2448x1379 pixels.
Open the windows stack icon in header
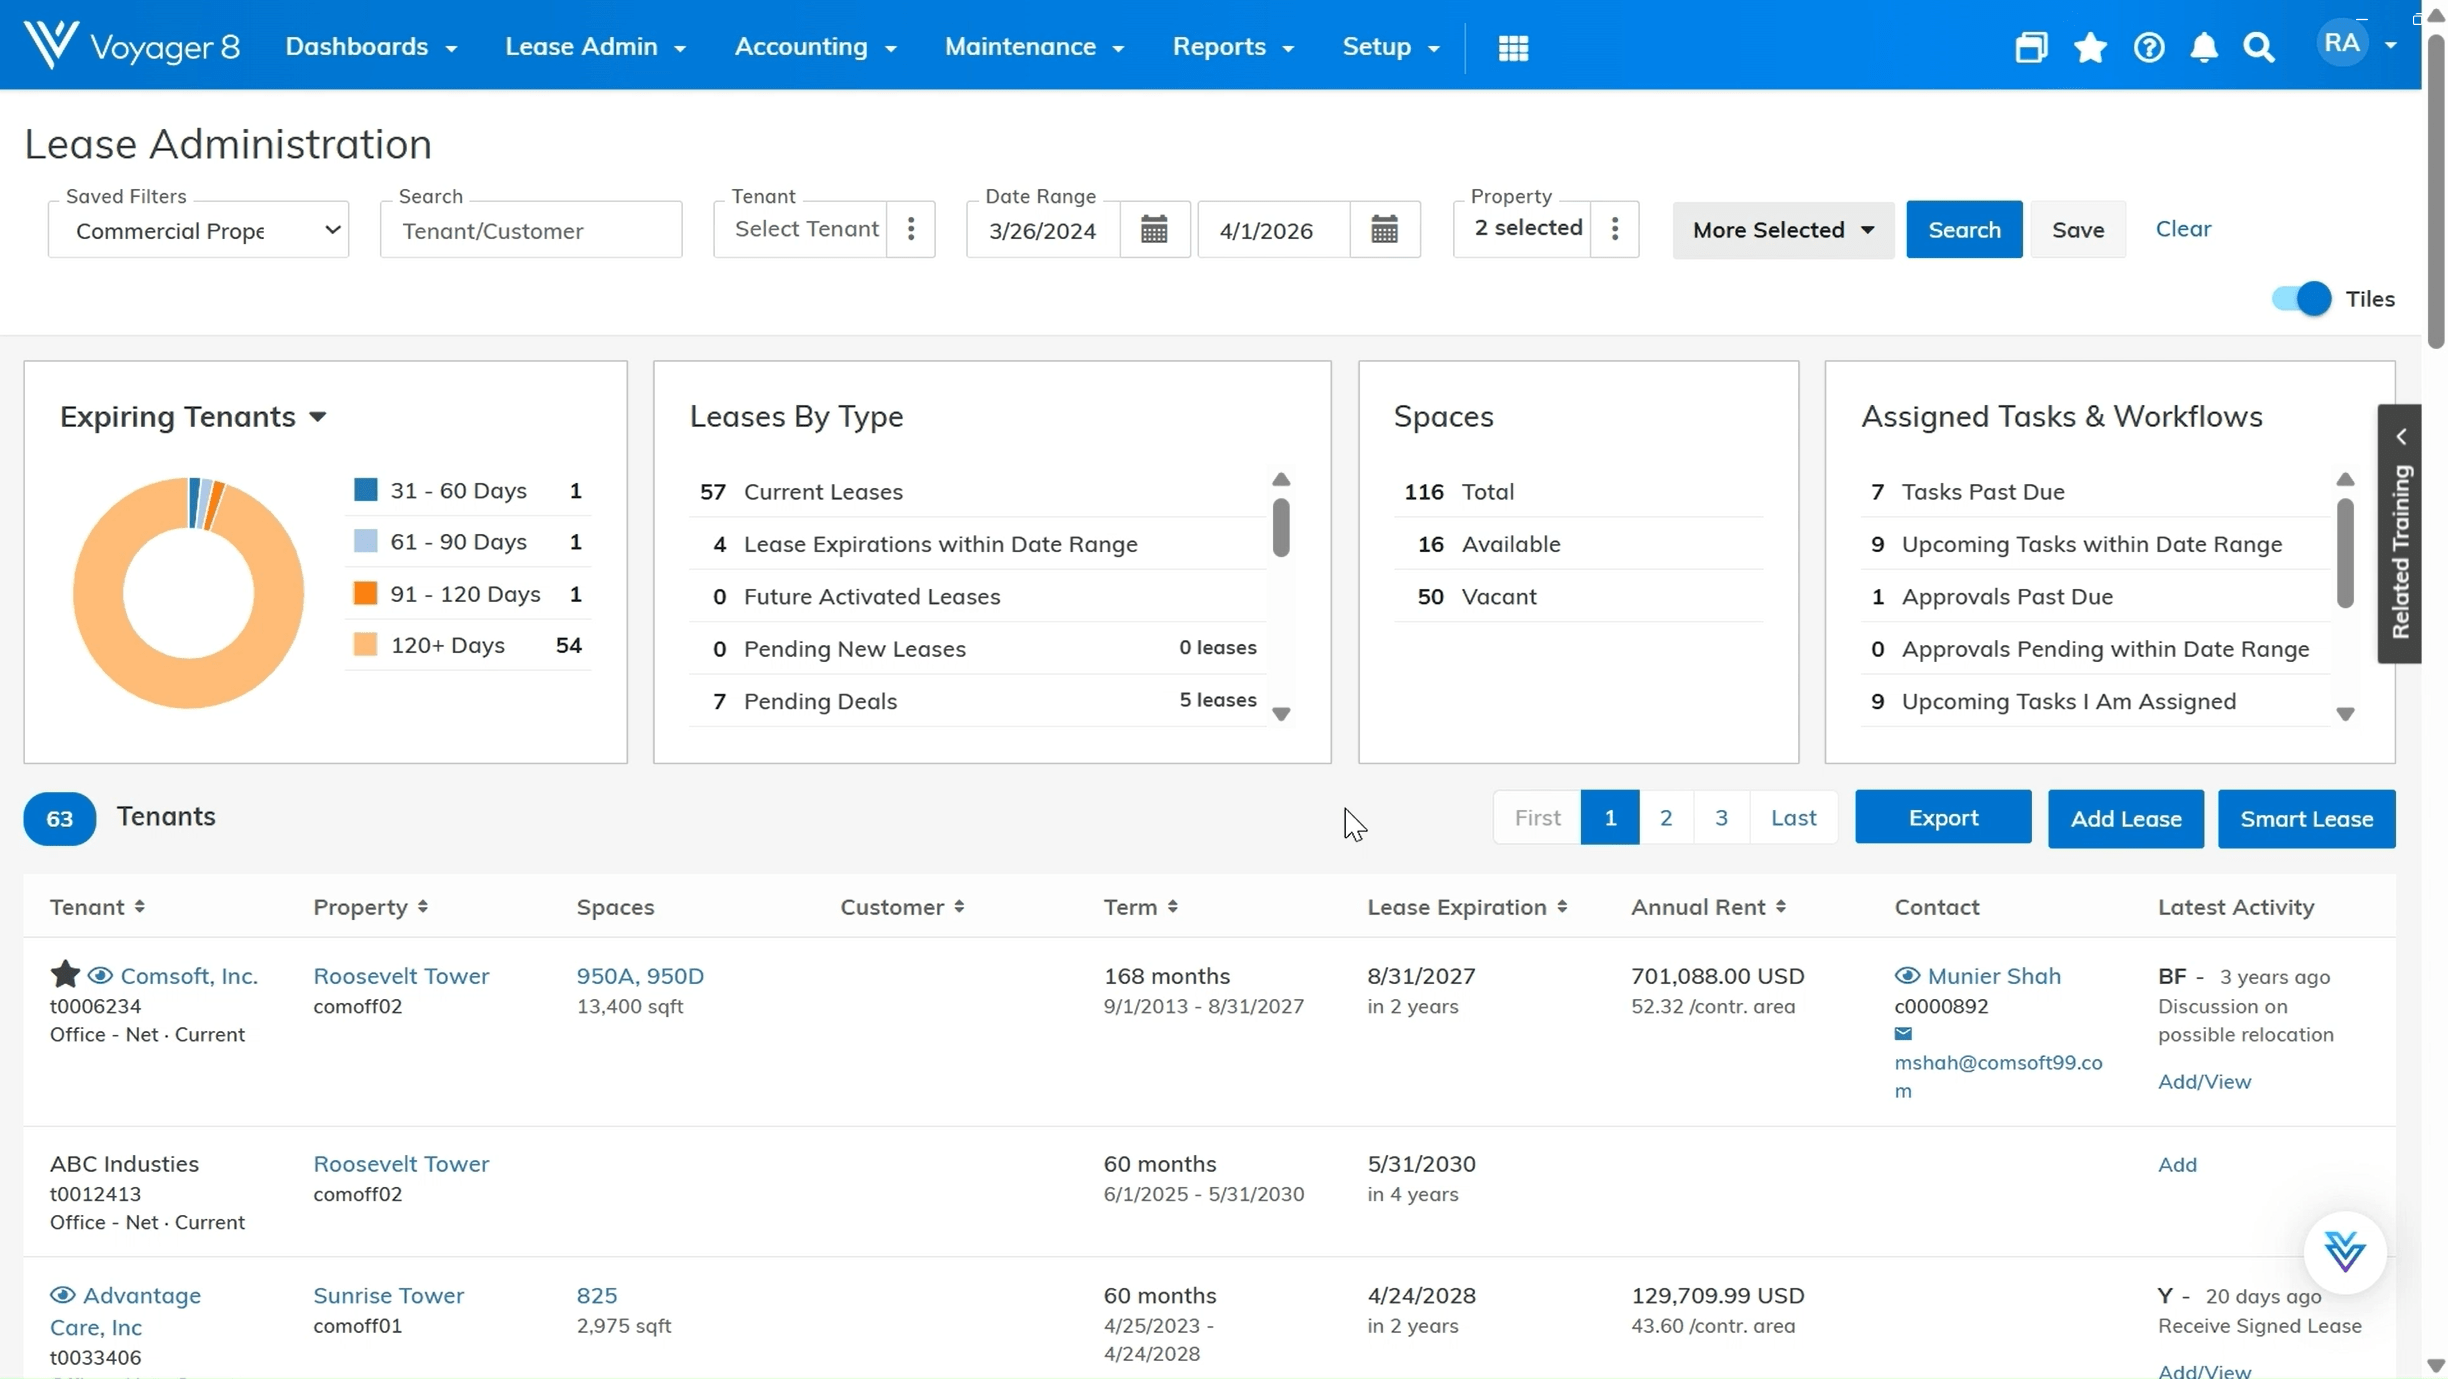2031,47
